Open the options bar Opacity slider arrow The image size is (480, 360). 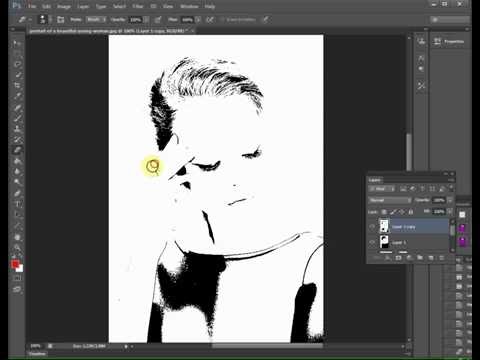coord(147,20)
